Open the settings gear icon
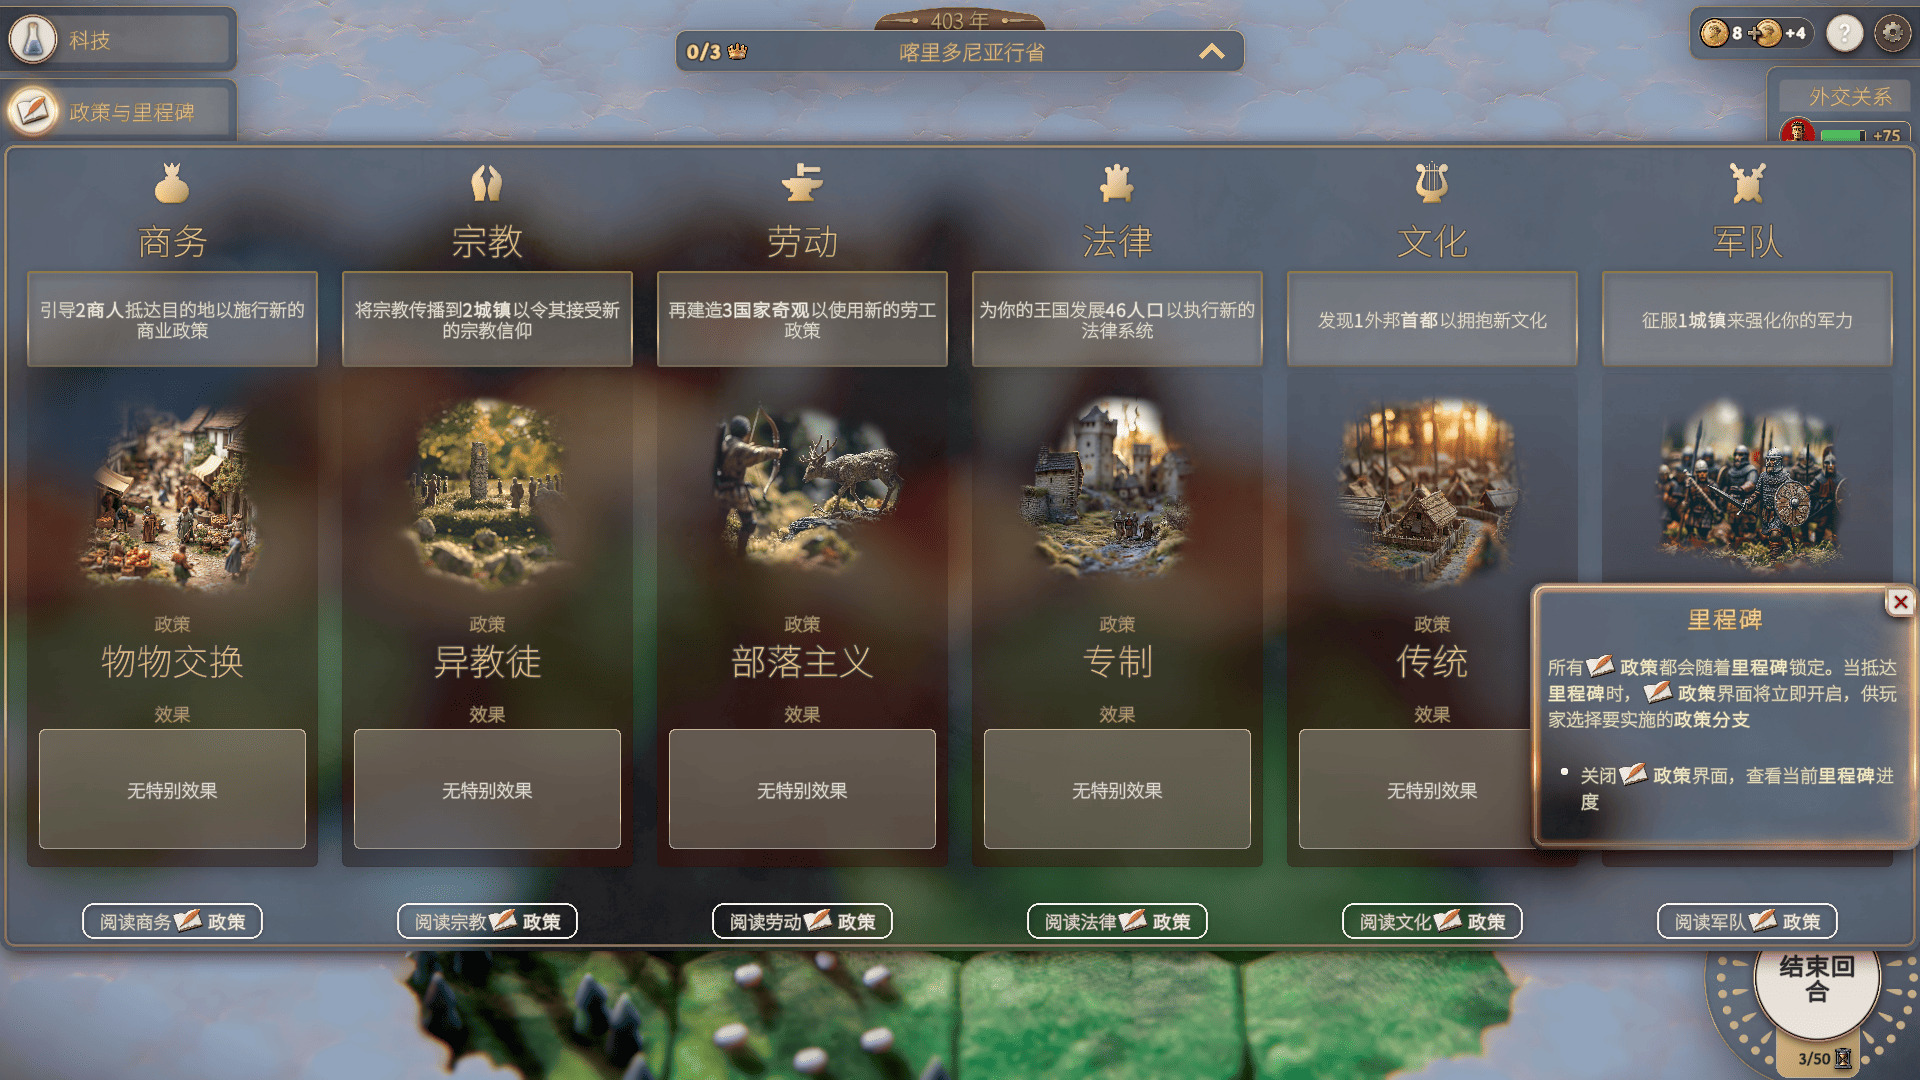Viewport: 1920px width, 1080px height. click(1892, 33)
